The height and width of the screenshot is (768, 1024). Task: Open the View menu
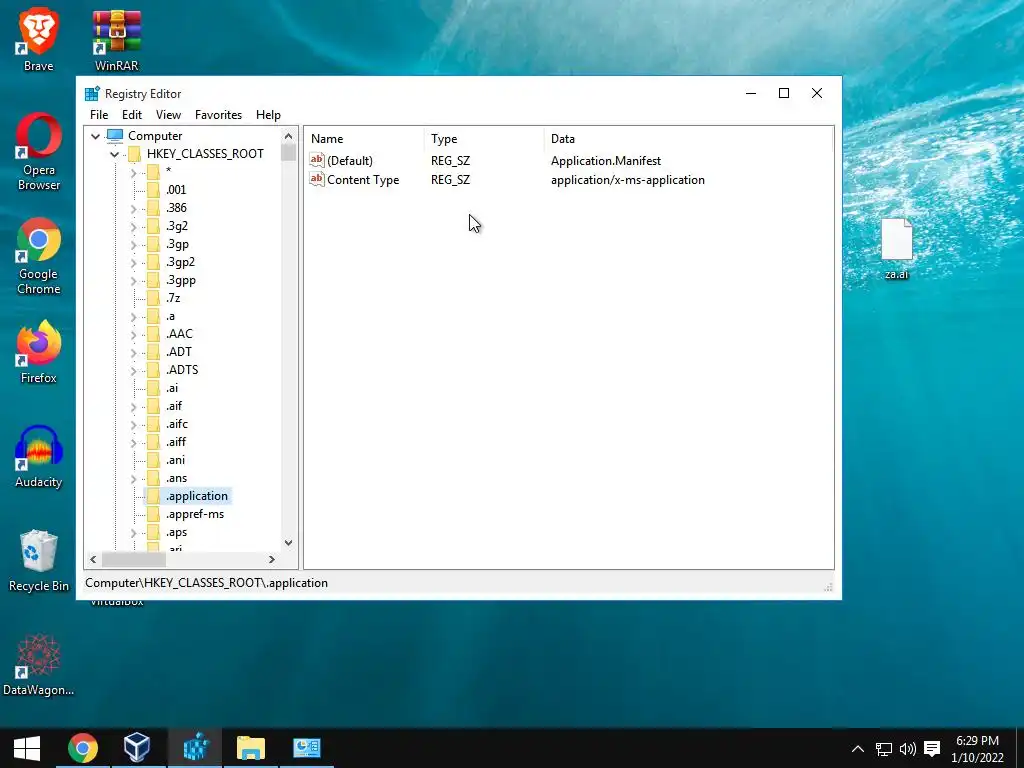click(168, 115)
